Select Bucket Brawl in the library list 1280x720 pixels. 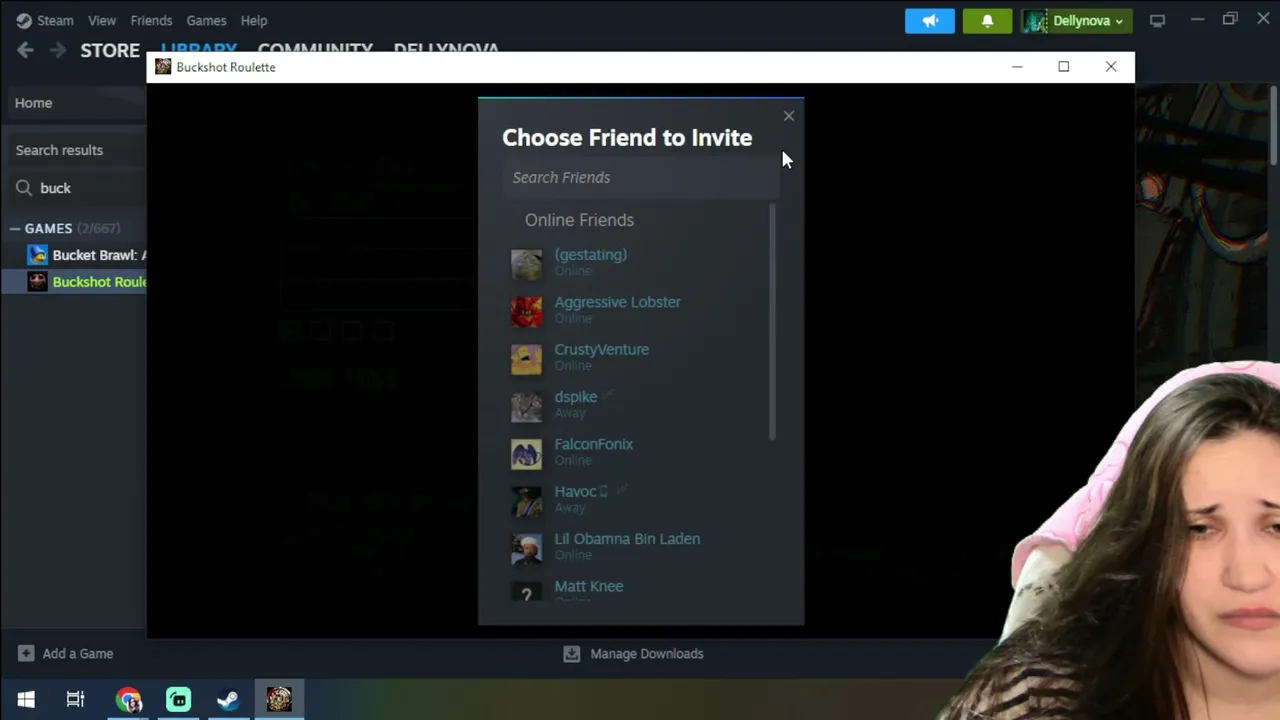(x=87, y=255)
